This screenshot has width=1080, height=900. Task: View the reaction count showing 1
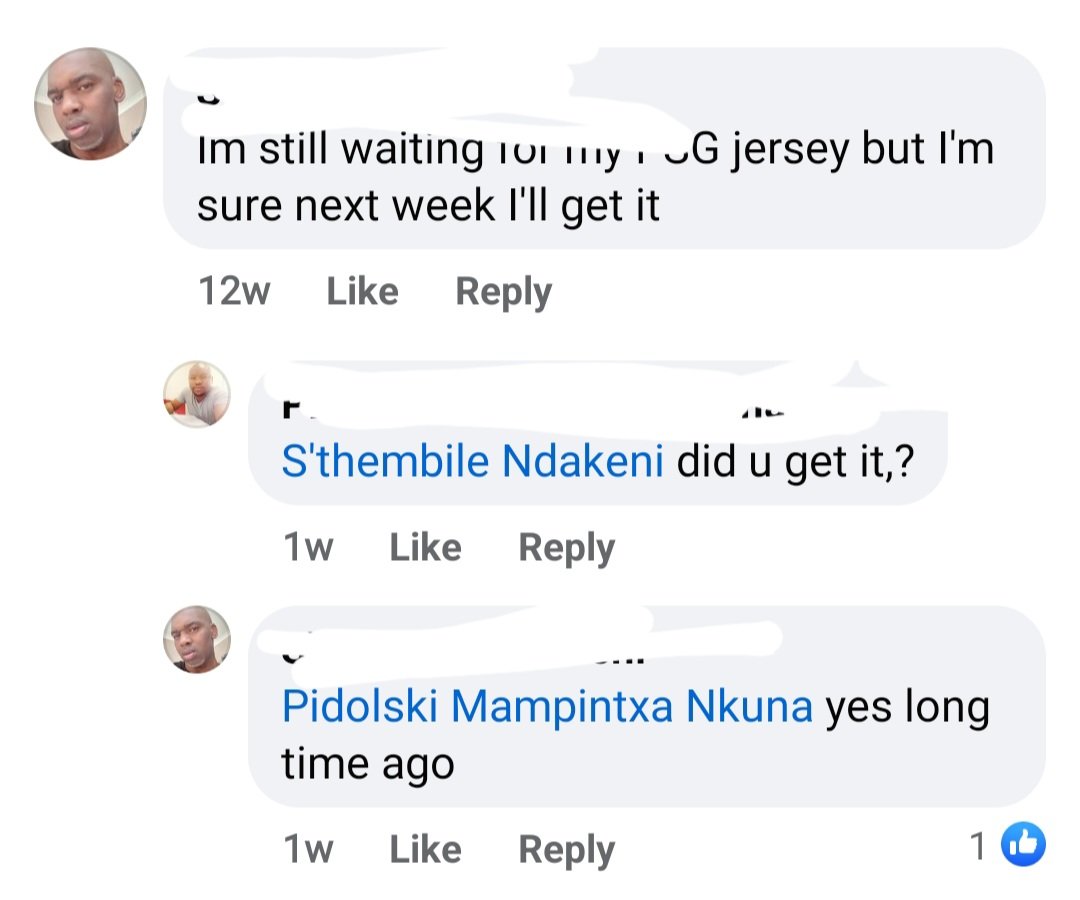pos(980,846)
